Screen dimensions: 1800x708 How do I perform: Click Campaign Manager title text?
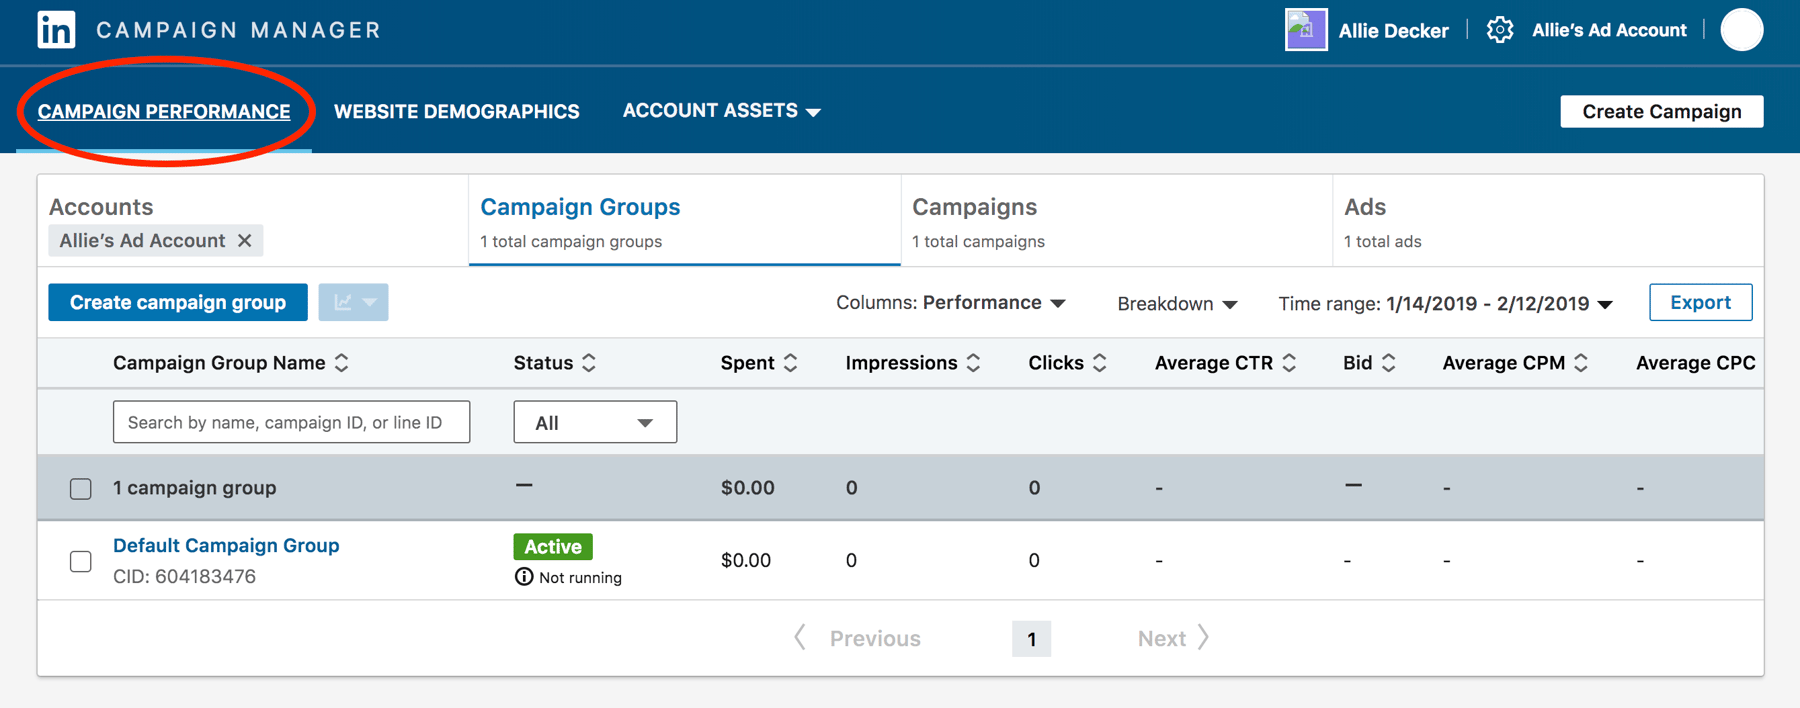click(x=239, y=30)
